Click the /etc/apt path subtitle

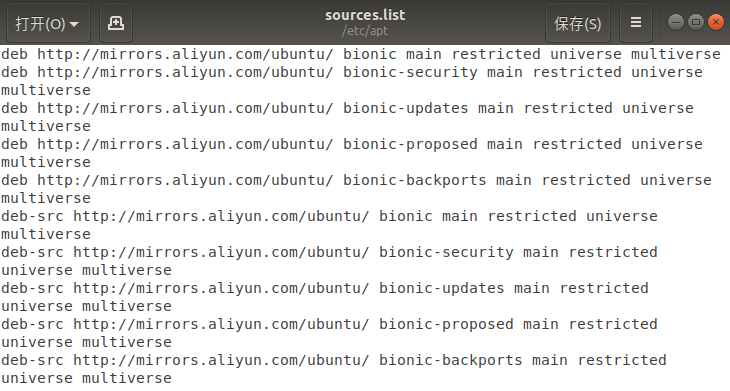pos(365,31)
